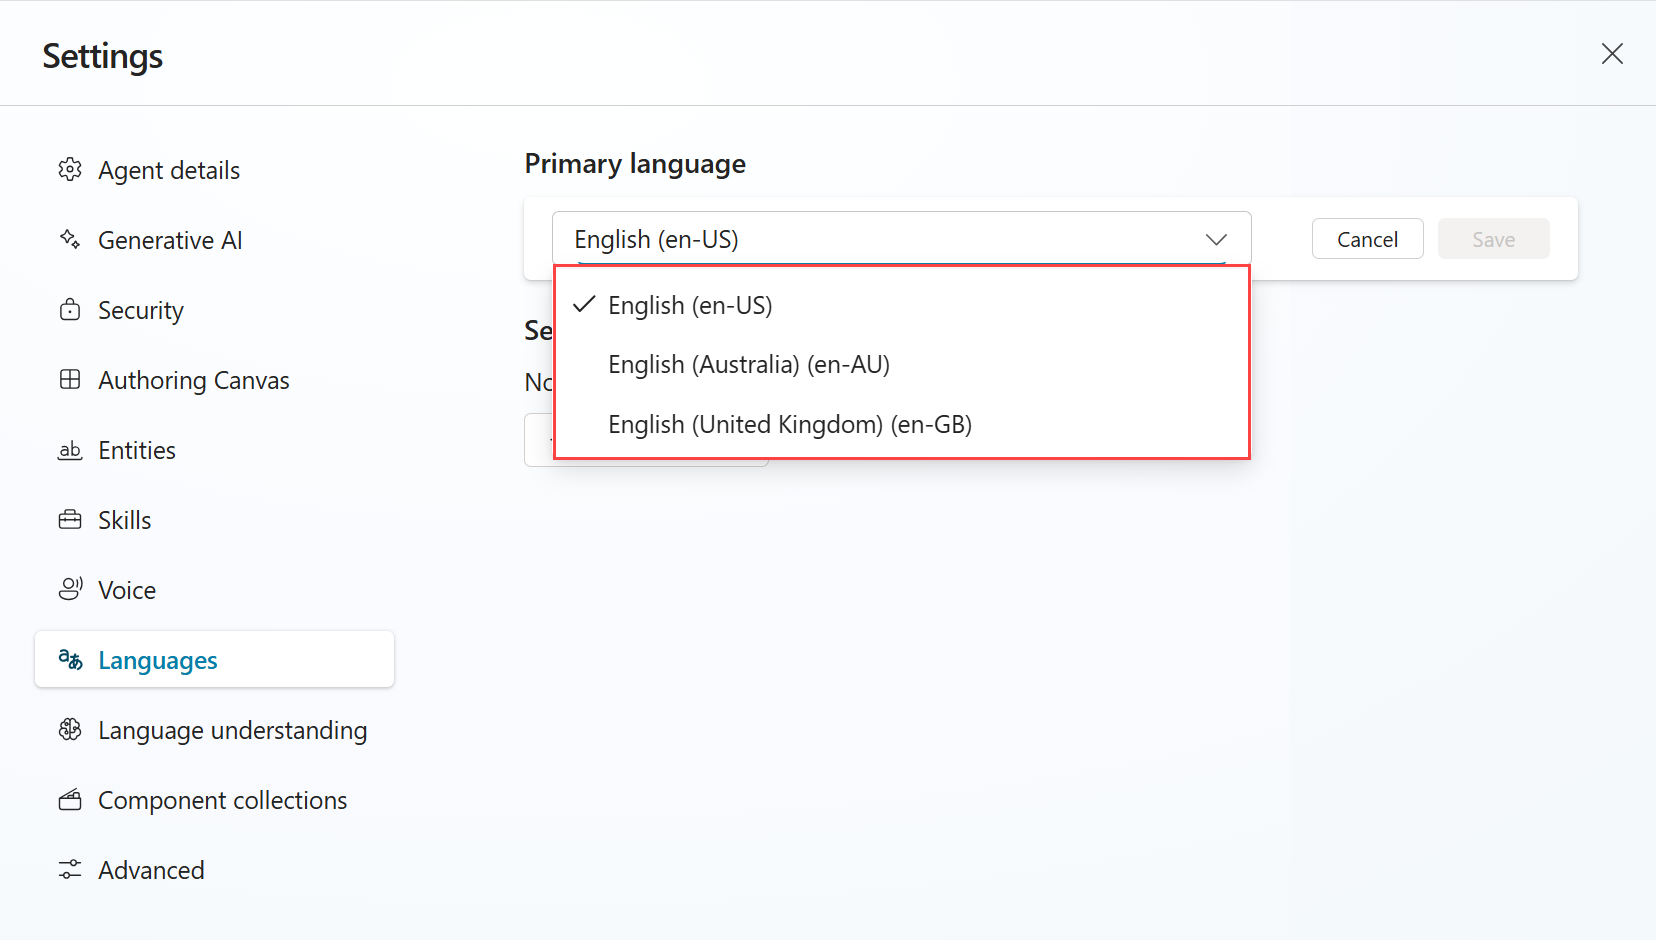Click the Security lock icon
The height and width of the screenshot is (940, 1656).
pos(70,310)
